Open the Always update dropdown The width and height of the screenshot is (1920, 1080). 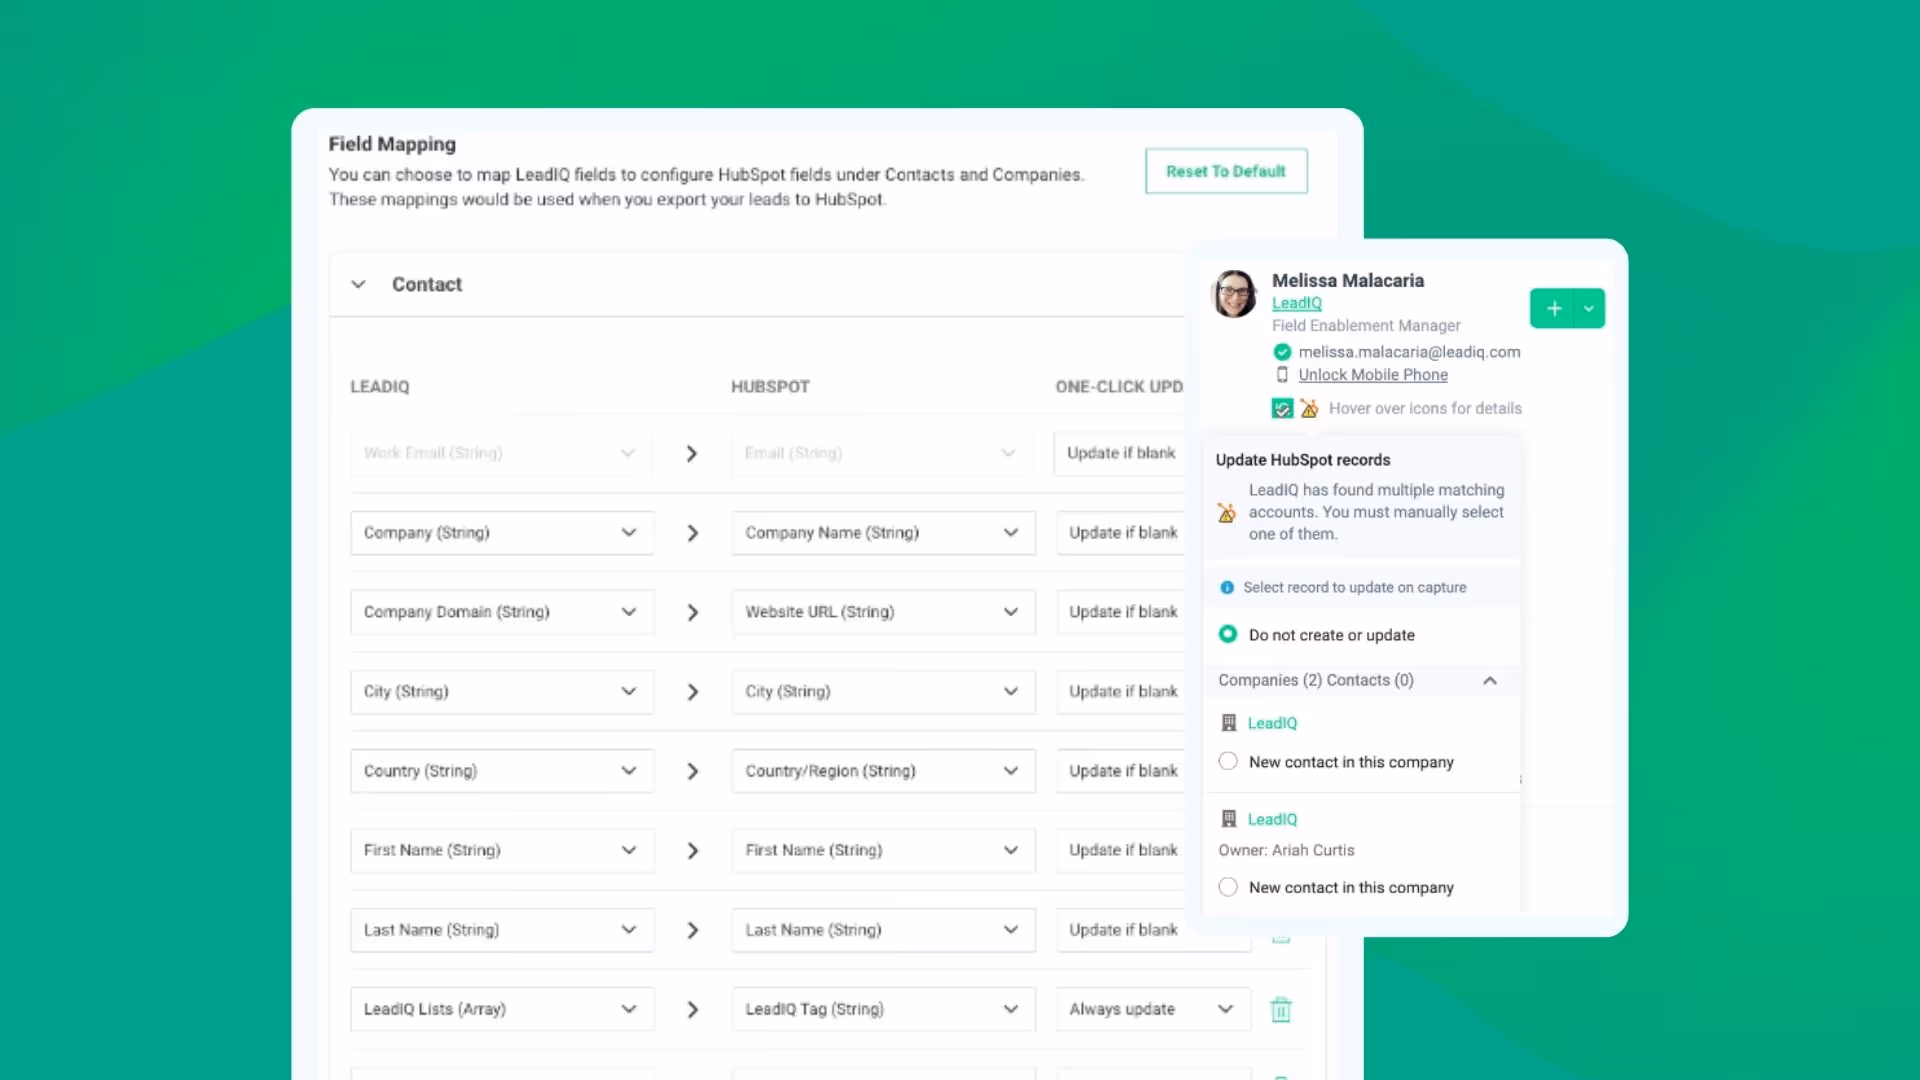(1151, 1010)
